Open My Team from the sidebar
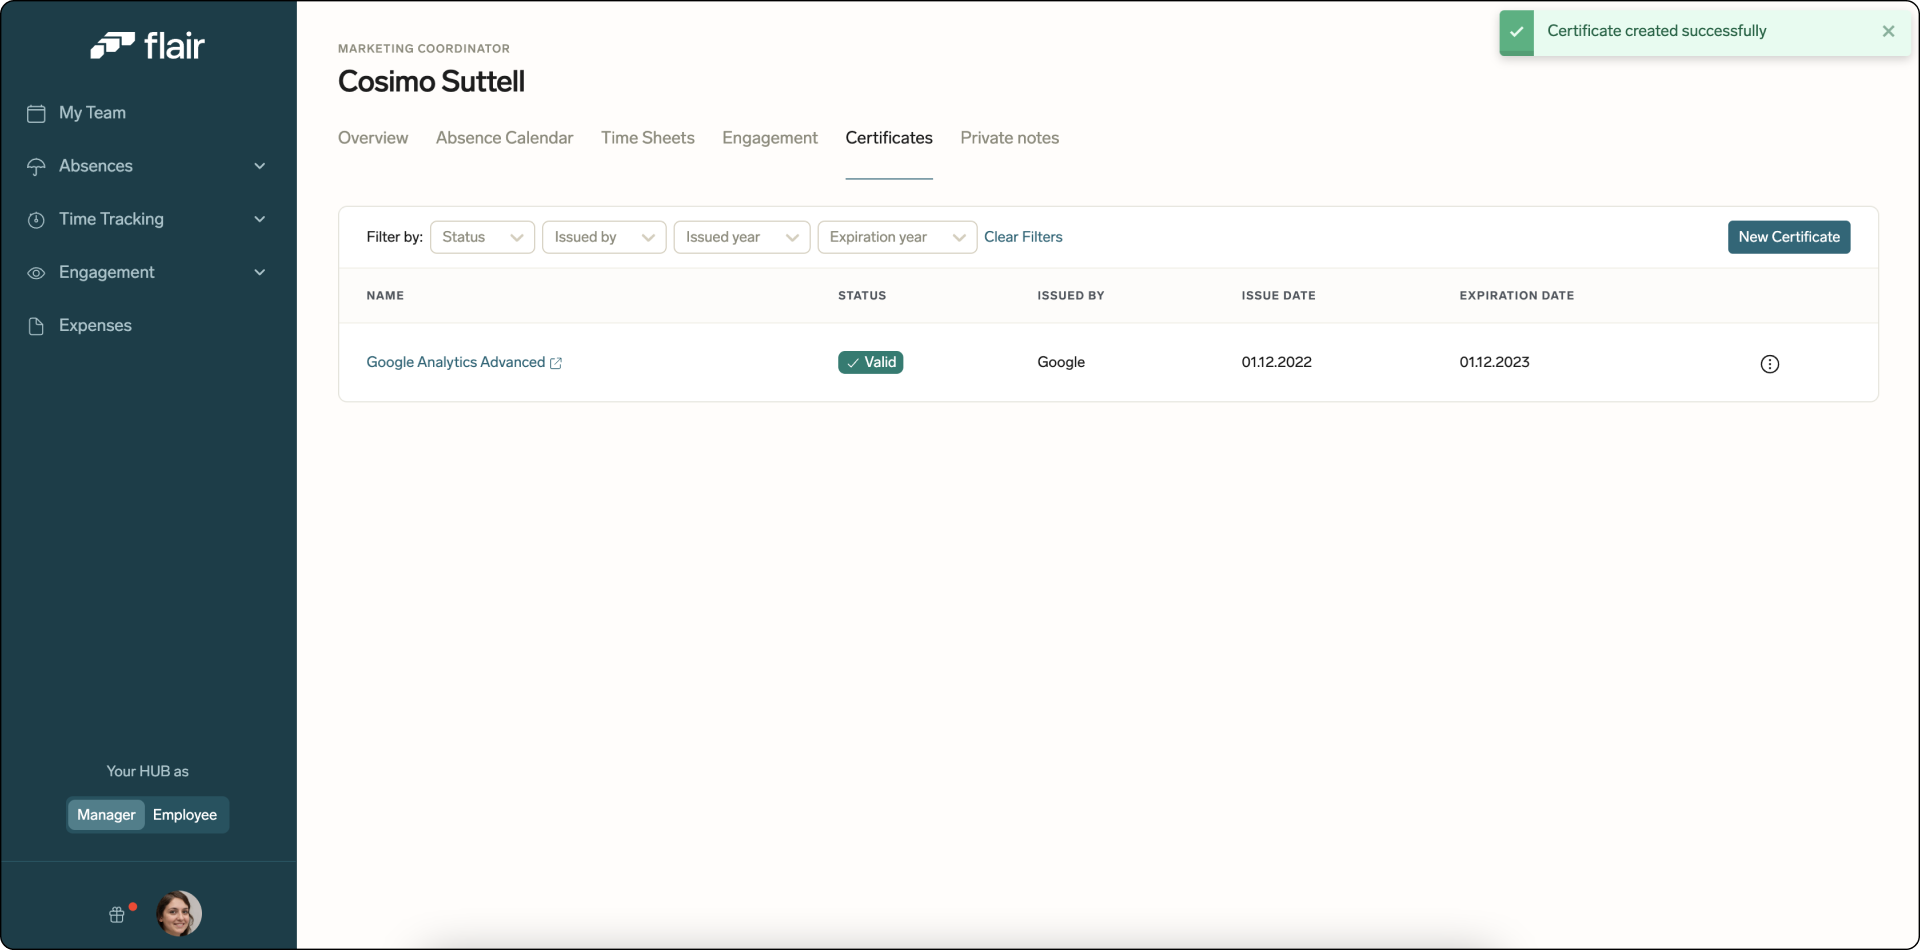 click(92, 113)
